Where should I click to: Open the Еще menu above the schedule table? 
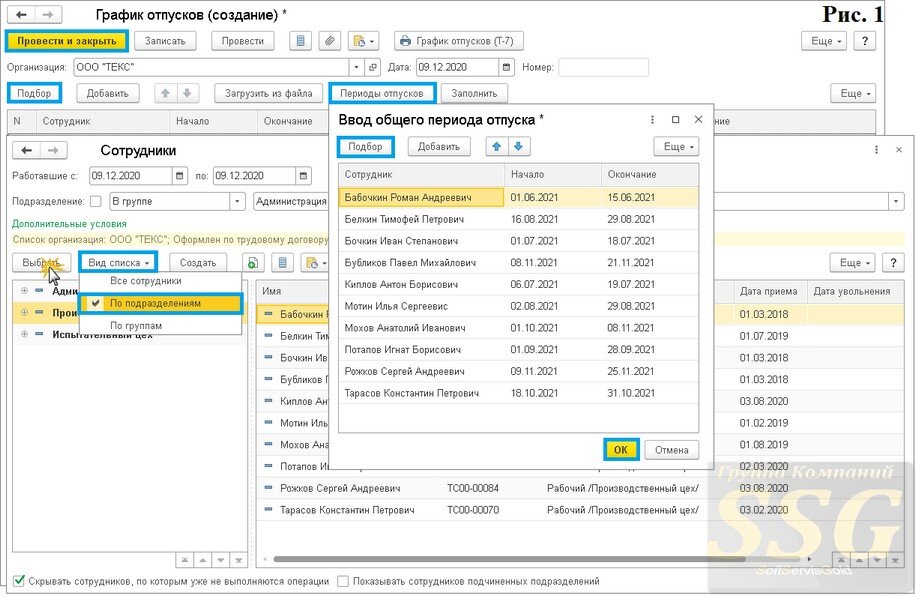853,93
